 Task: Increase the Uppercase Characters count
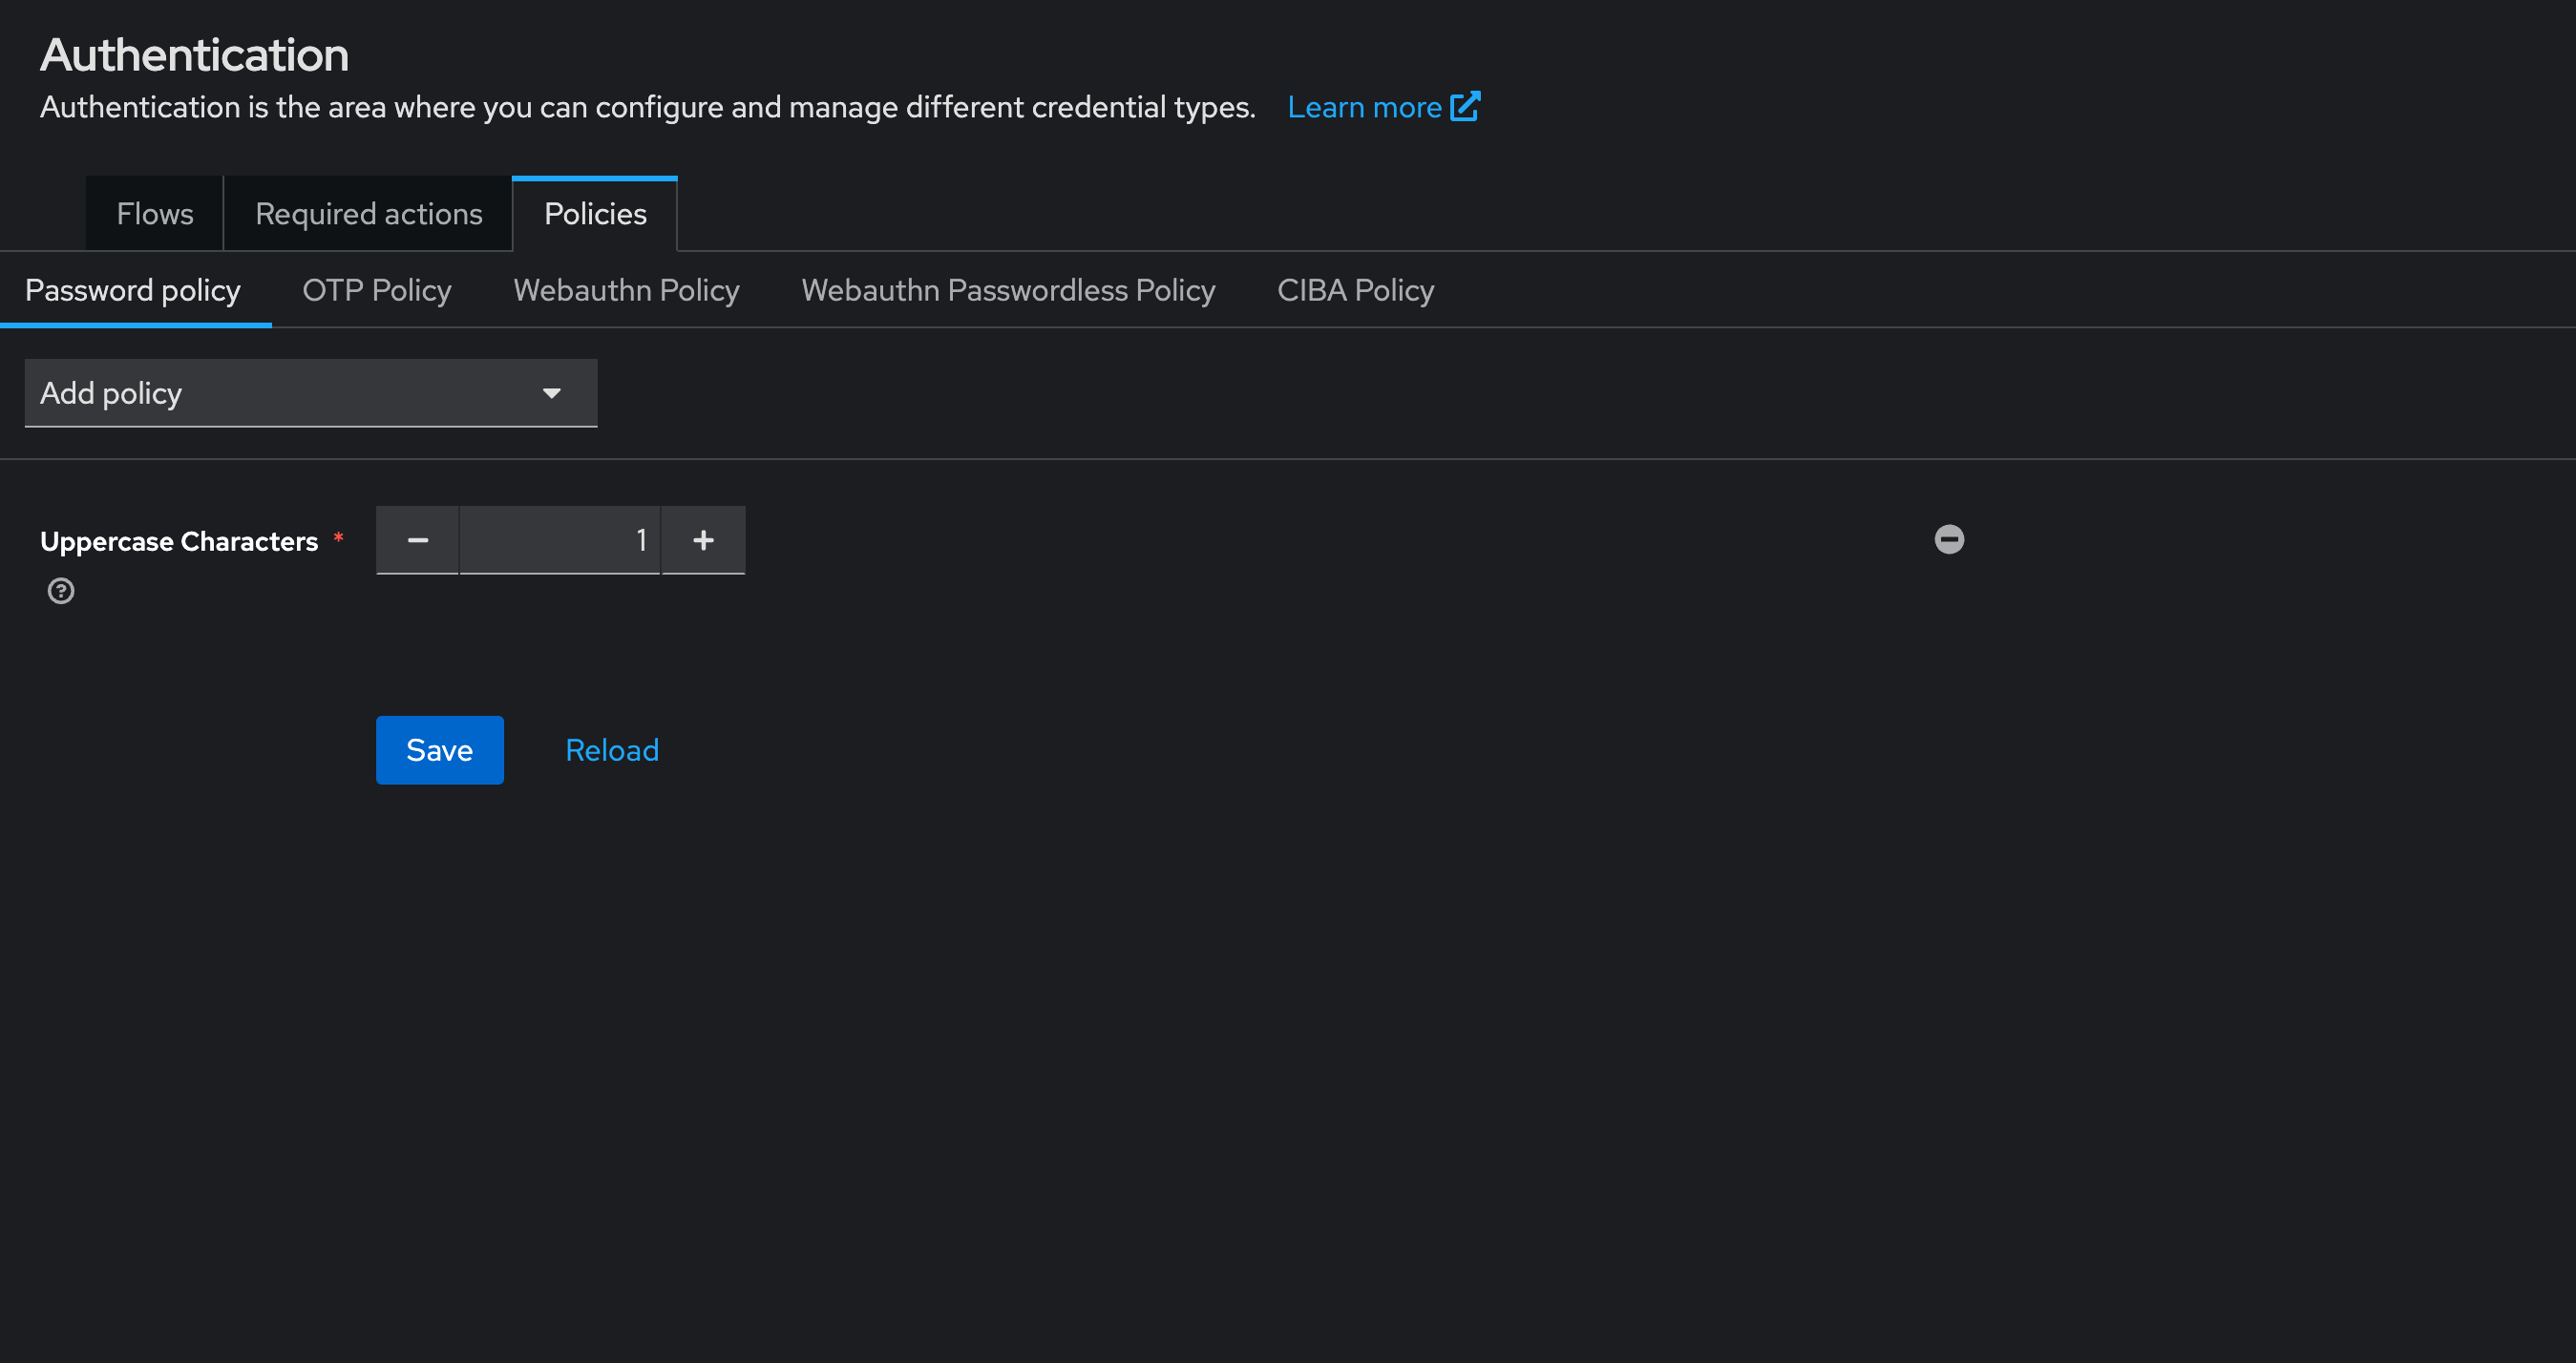pos(704,540)
